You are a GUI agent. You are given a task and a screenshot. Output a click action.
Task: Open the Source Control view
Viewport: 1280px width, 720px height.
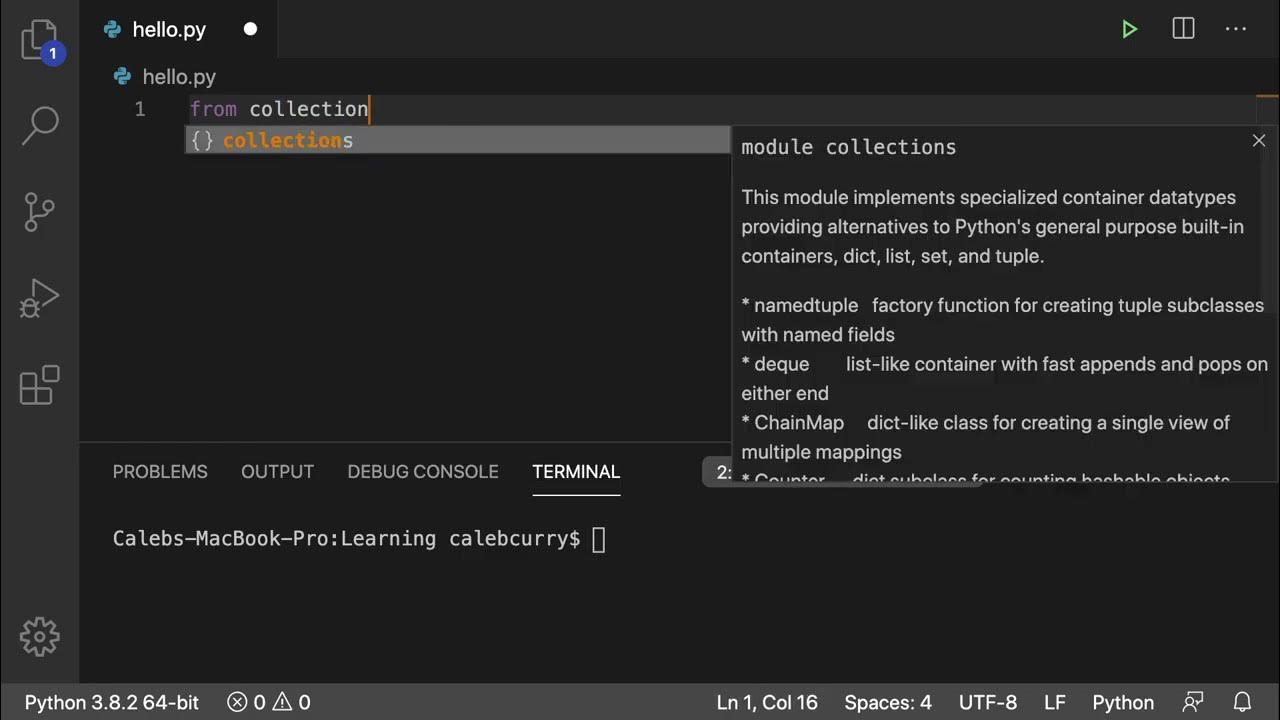(40, 211)
